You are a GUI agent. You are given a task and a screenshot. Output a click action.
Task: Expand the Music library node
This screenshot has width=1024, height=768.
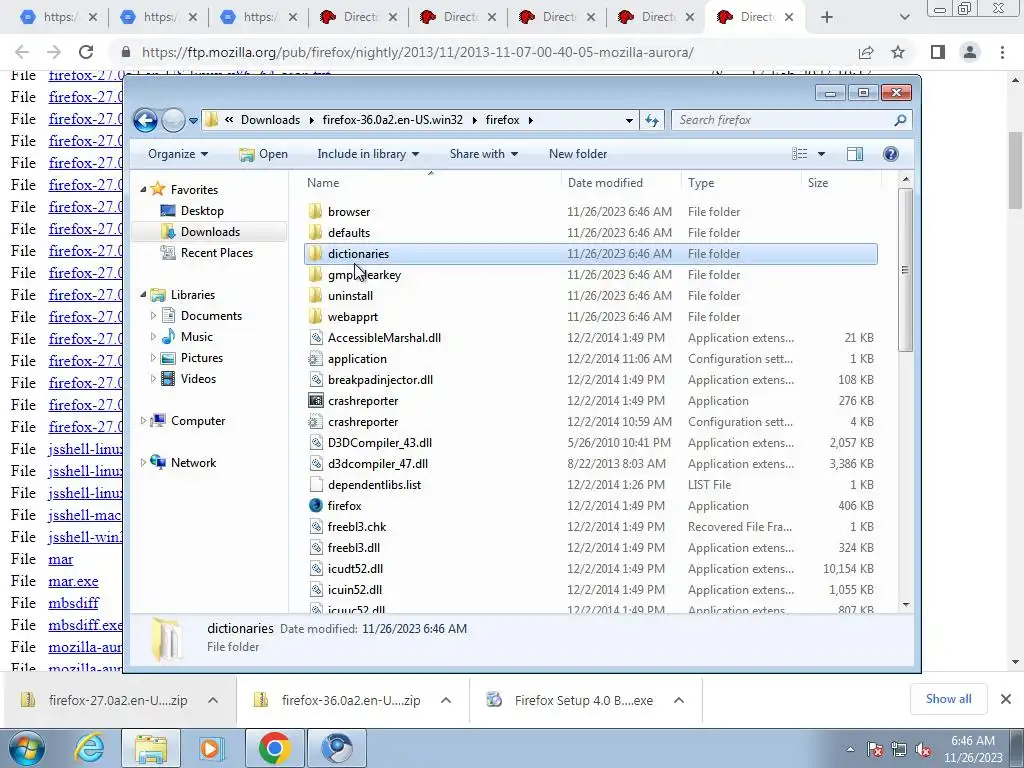point(153,337)
